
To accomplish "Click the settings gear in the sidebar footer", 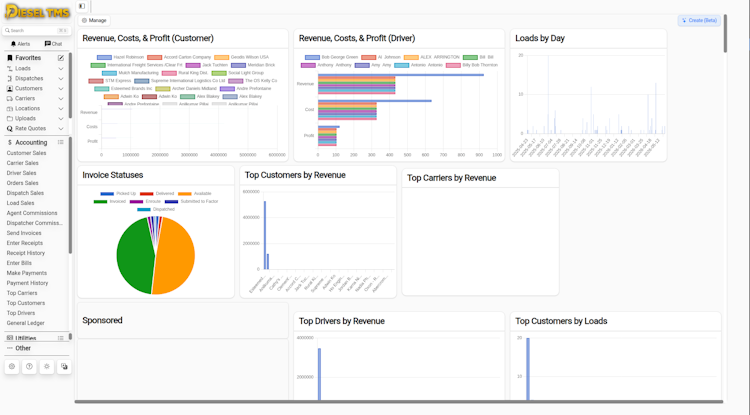I will click(x=12, y=367).
